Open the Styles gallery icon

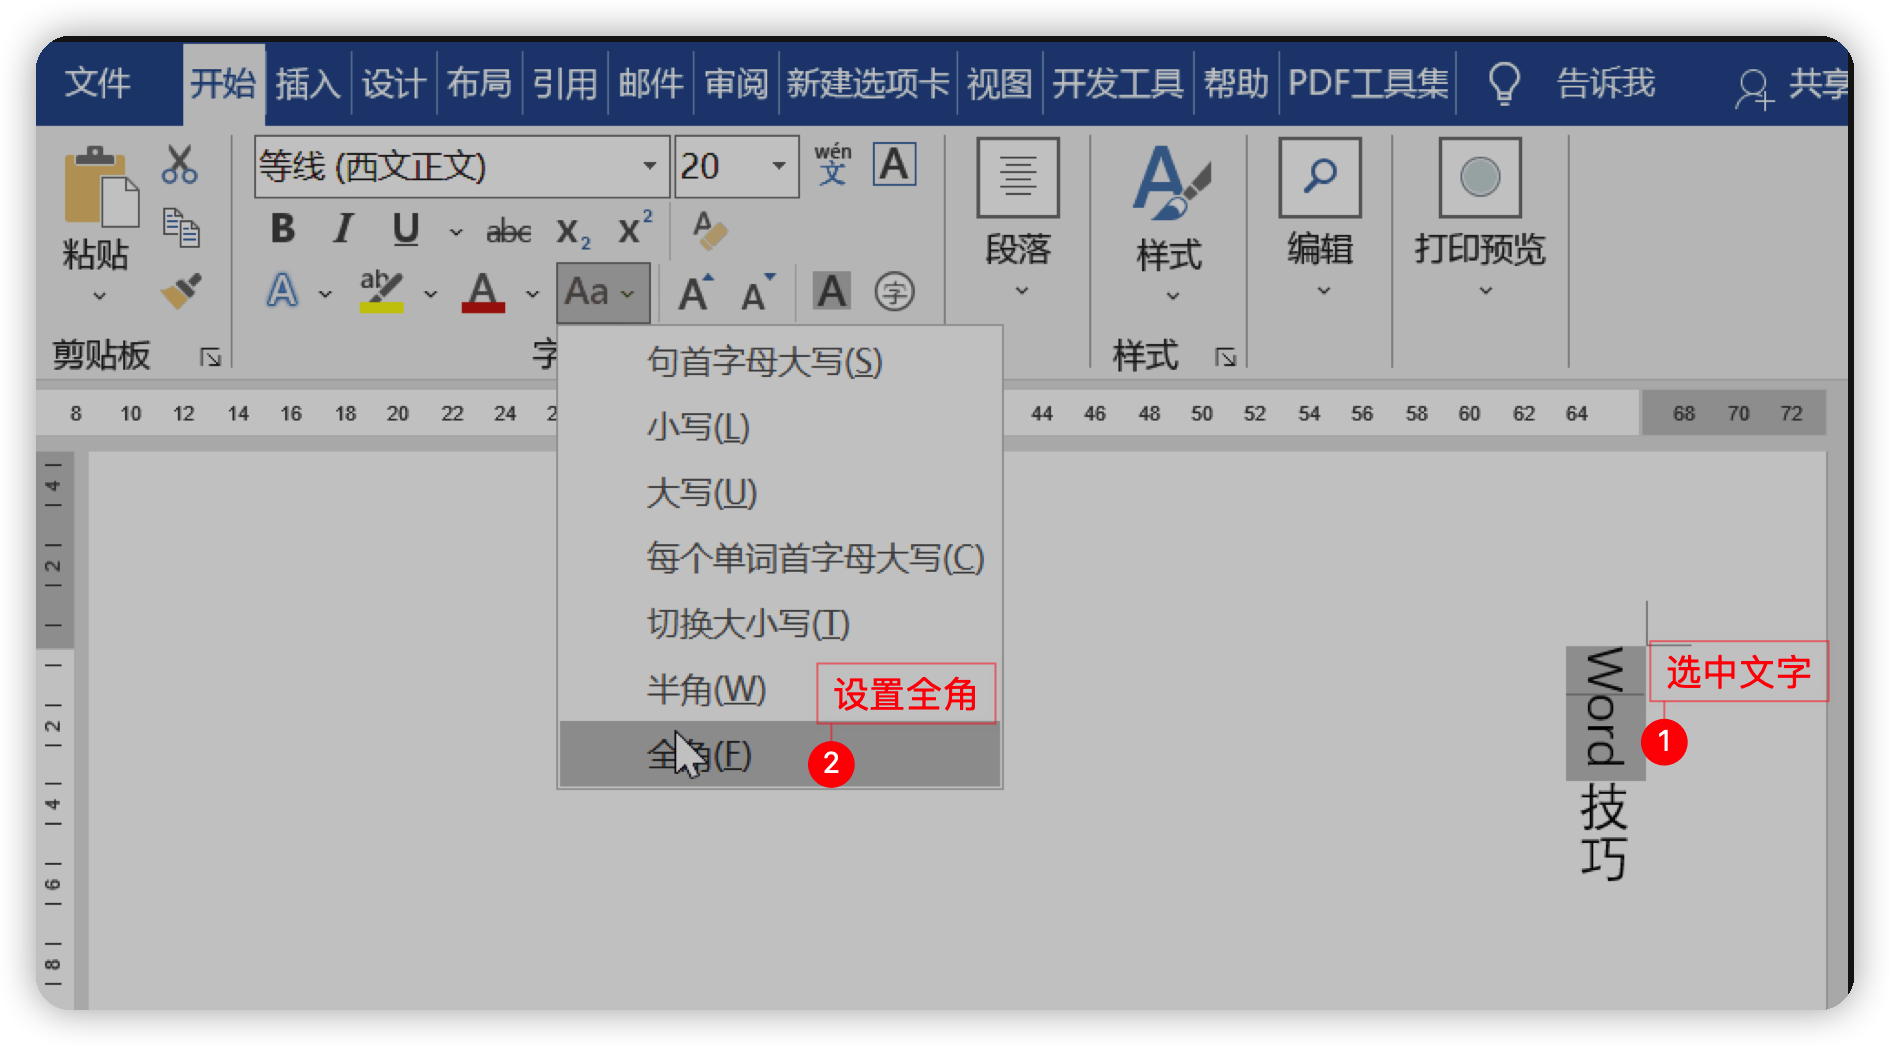[x=1170, y=182]
